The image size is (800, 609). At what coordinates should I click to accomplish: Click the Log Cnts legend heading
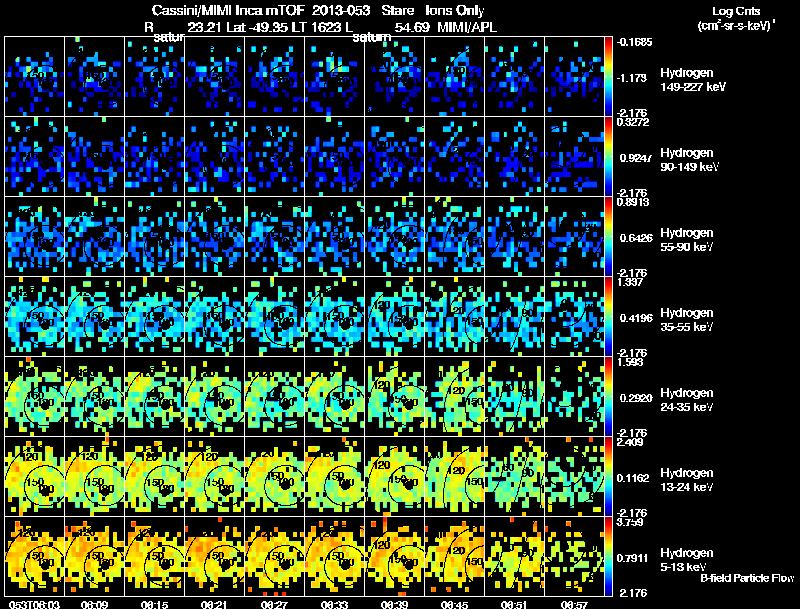click(736, 11)
